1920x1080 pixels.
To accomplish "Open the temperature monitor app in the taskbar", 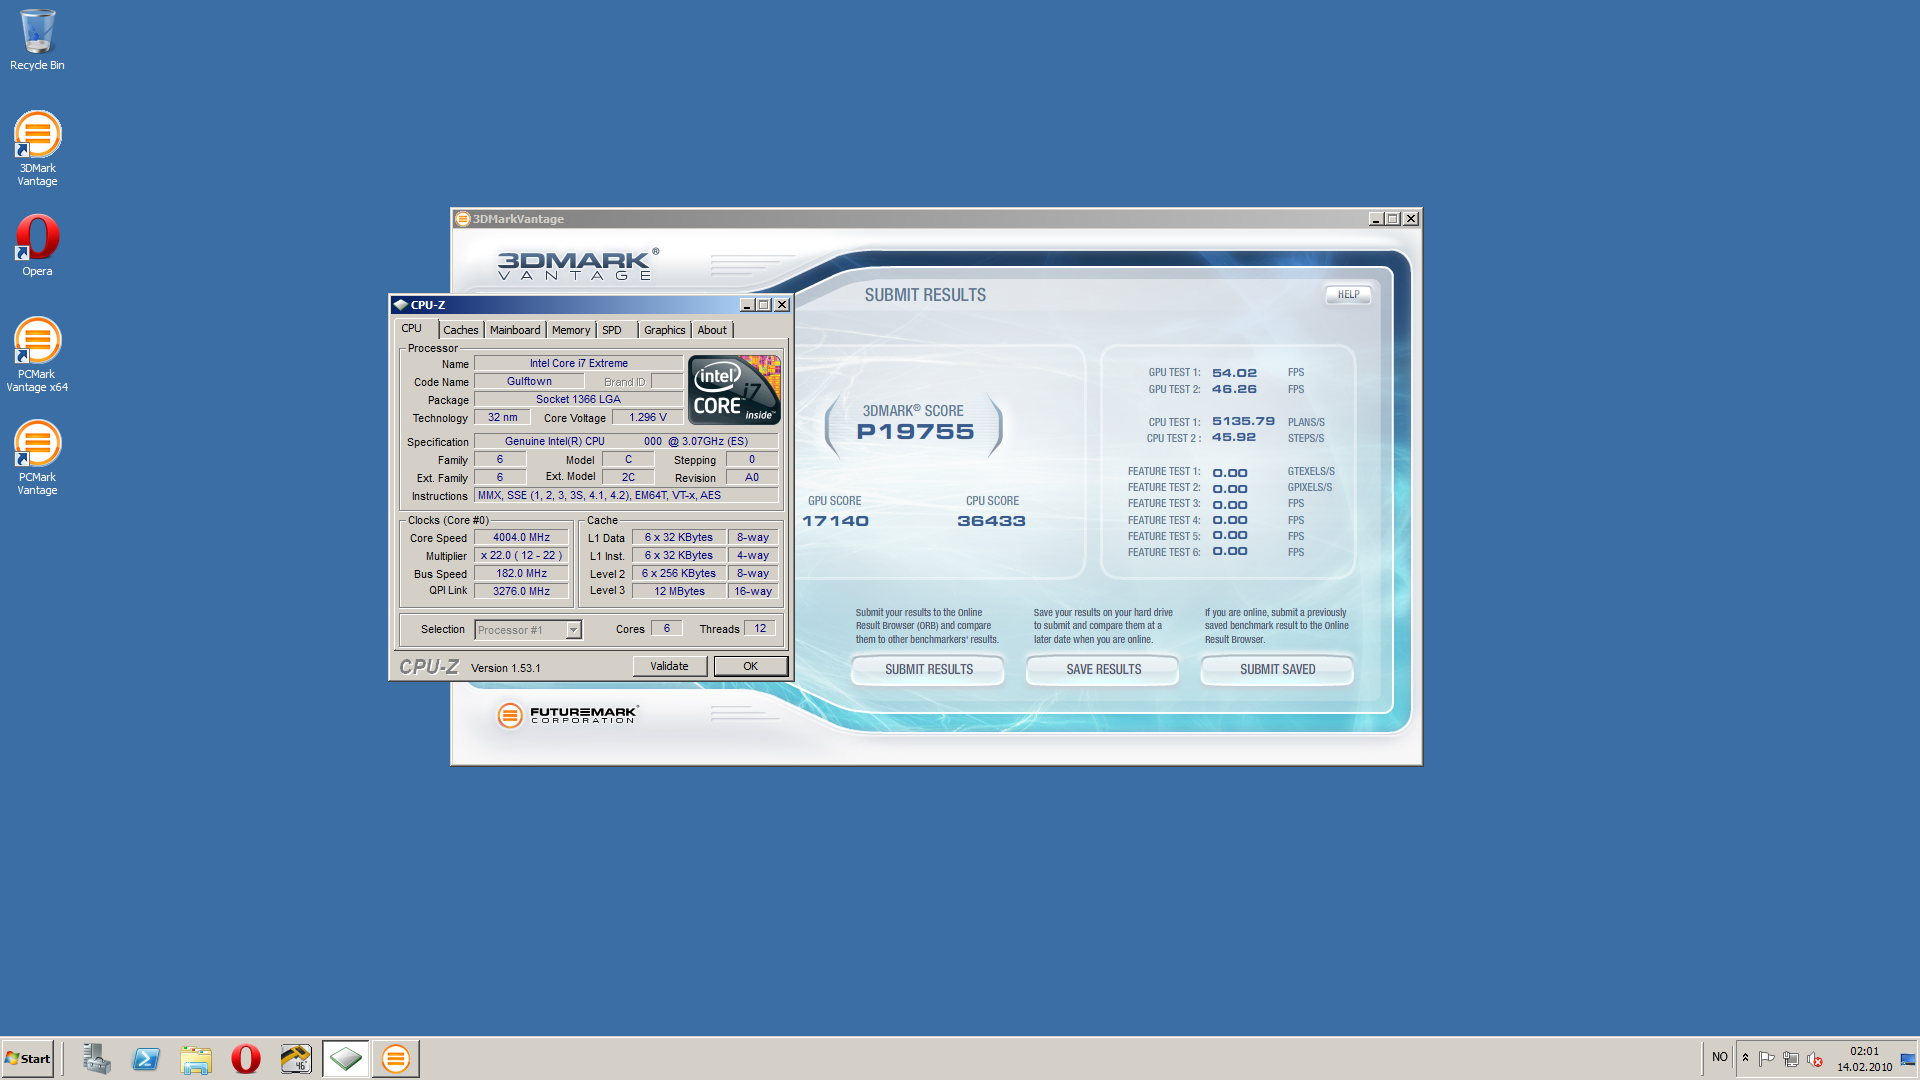I will coord(296,1058).
